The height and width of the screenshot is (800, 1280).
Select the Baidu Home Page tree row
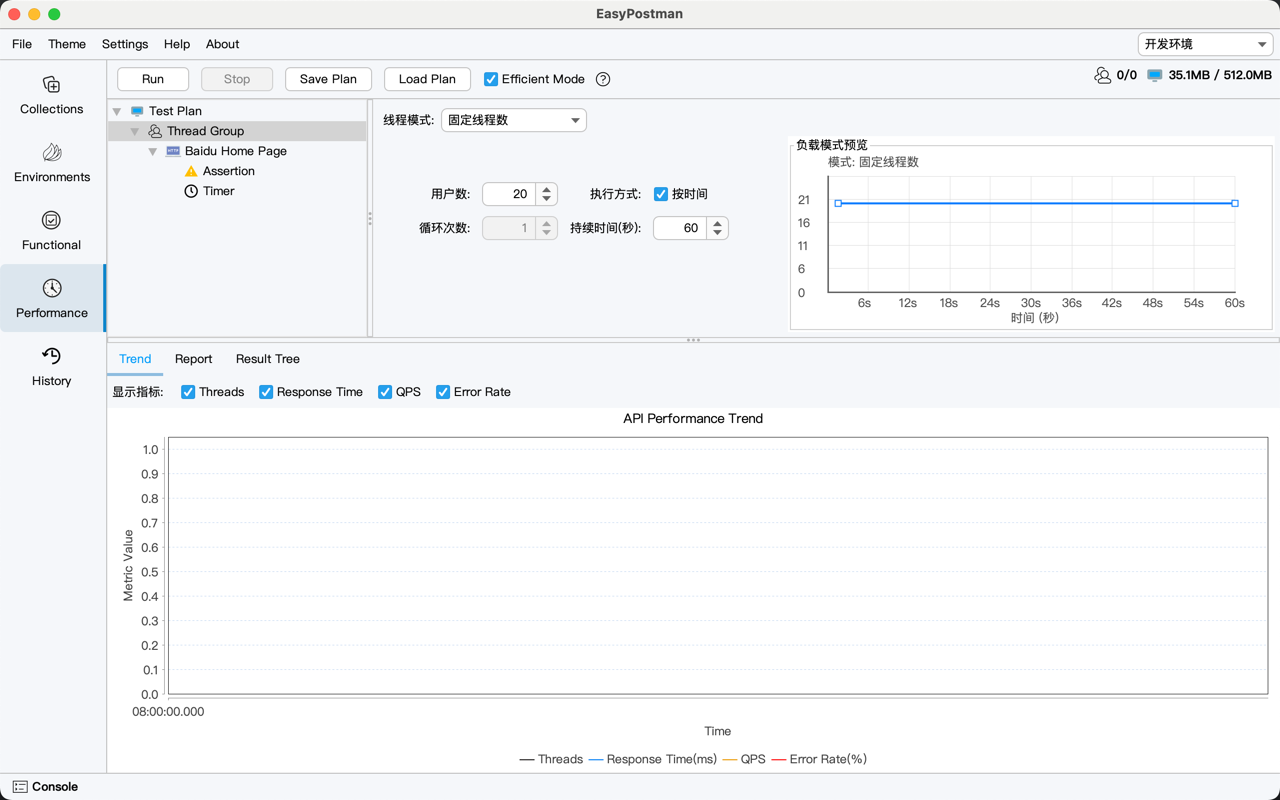(x=238, y=151)
